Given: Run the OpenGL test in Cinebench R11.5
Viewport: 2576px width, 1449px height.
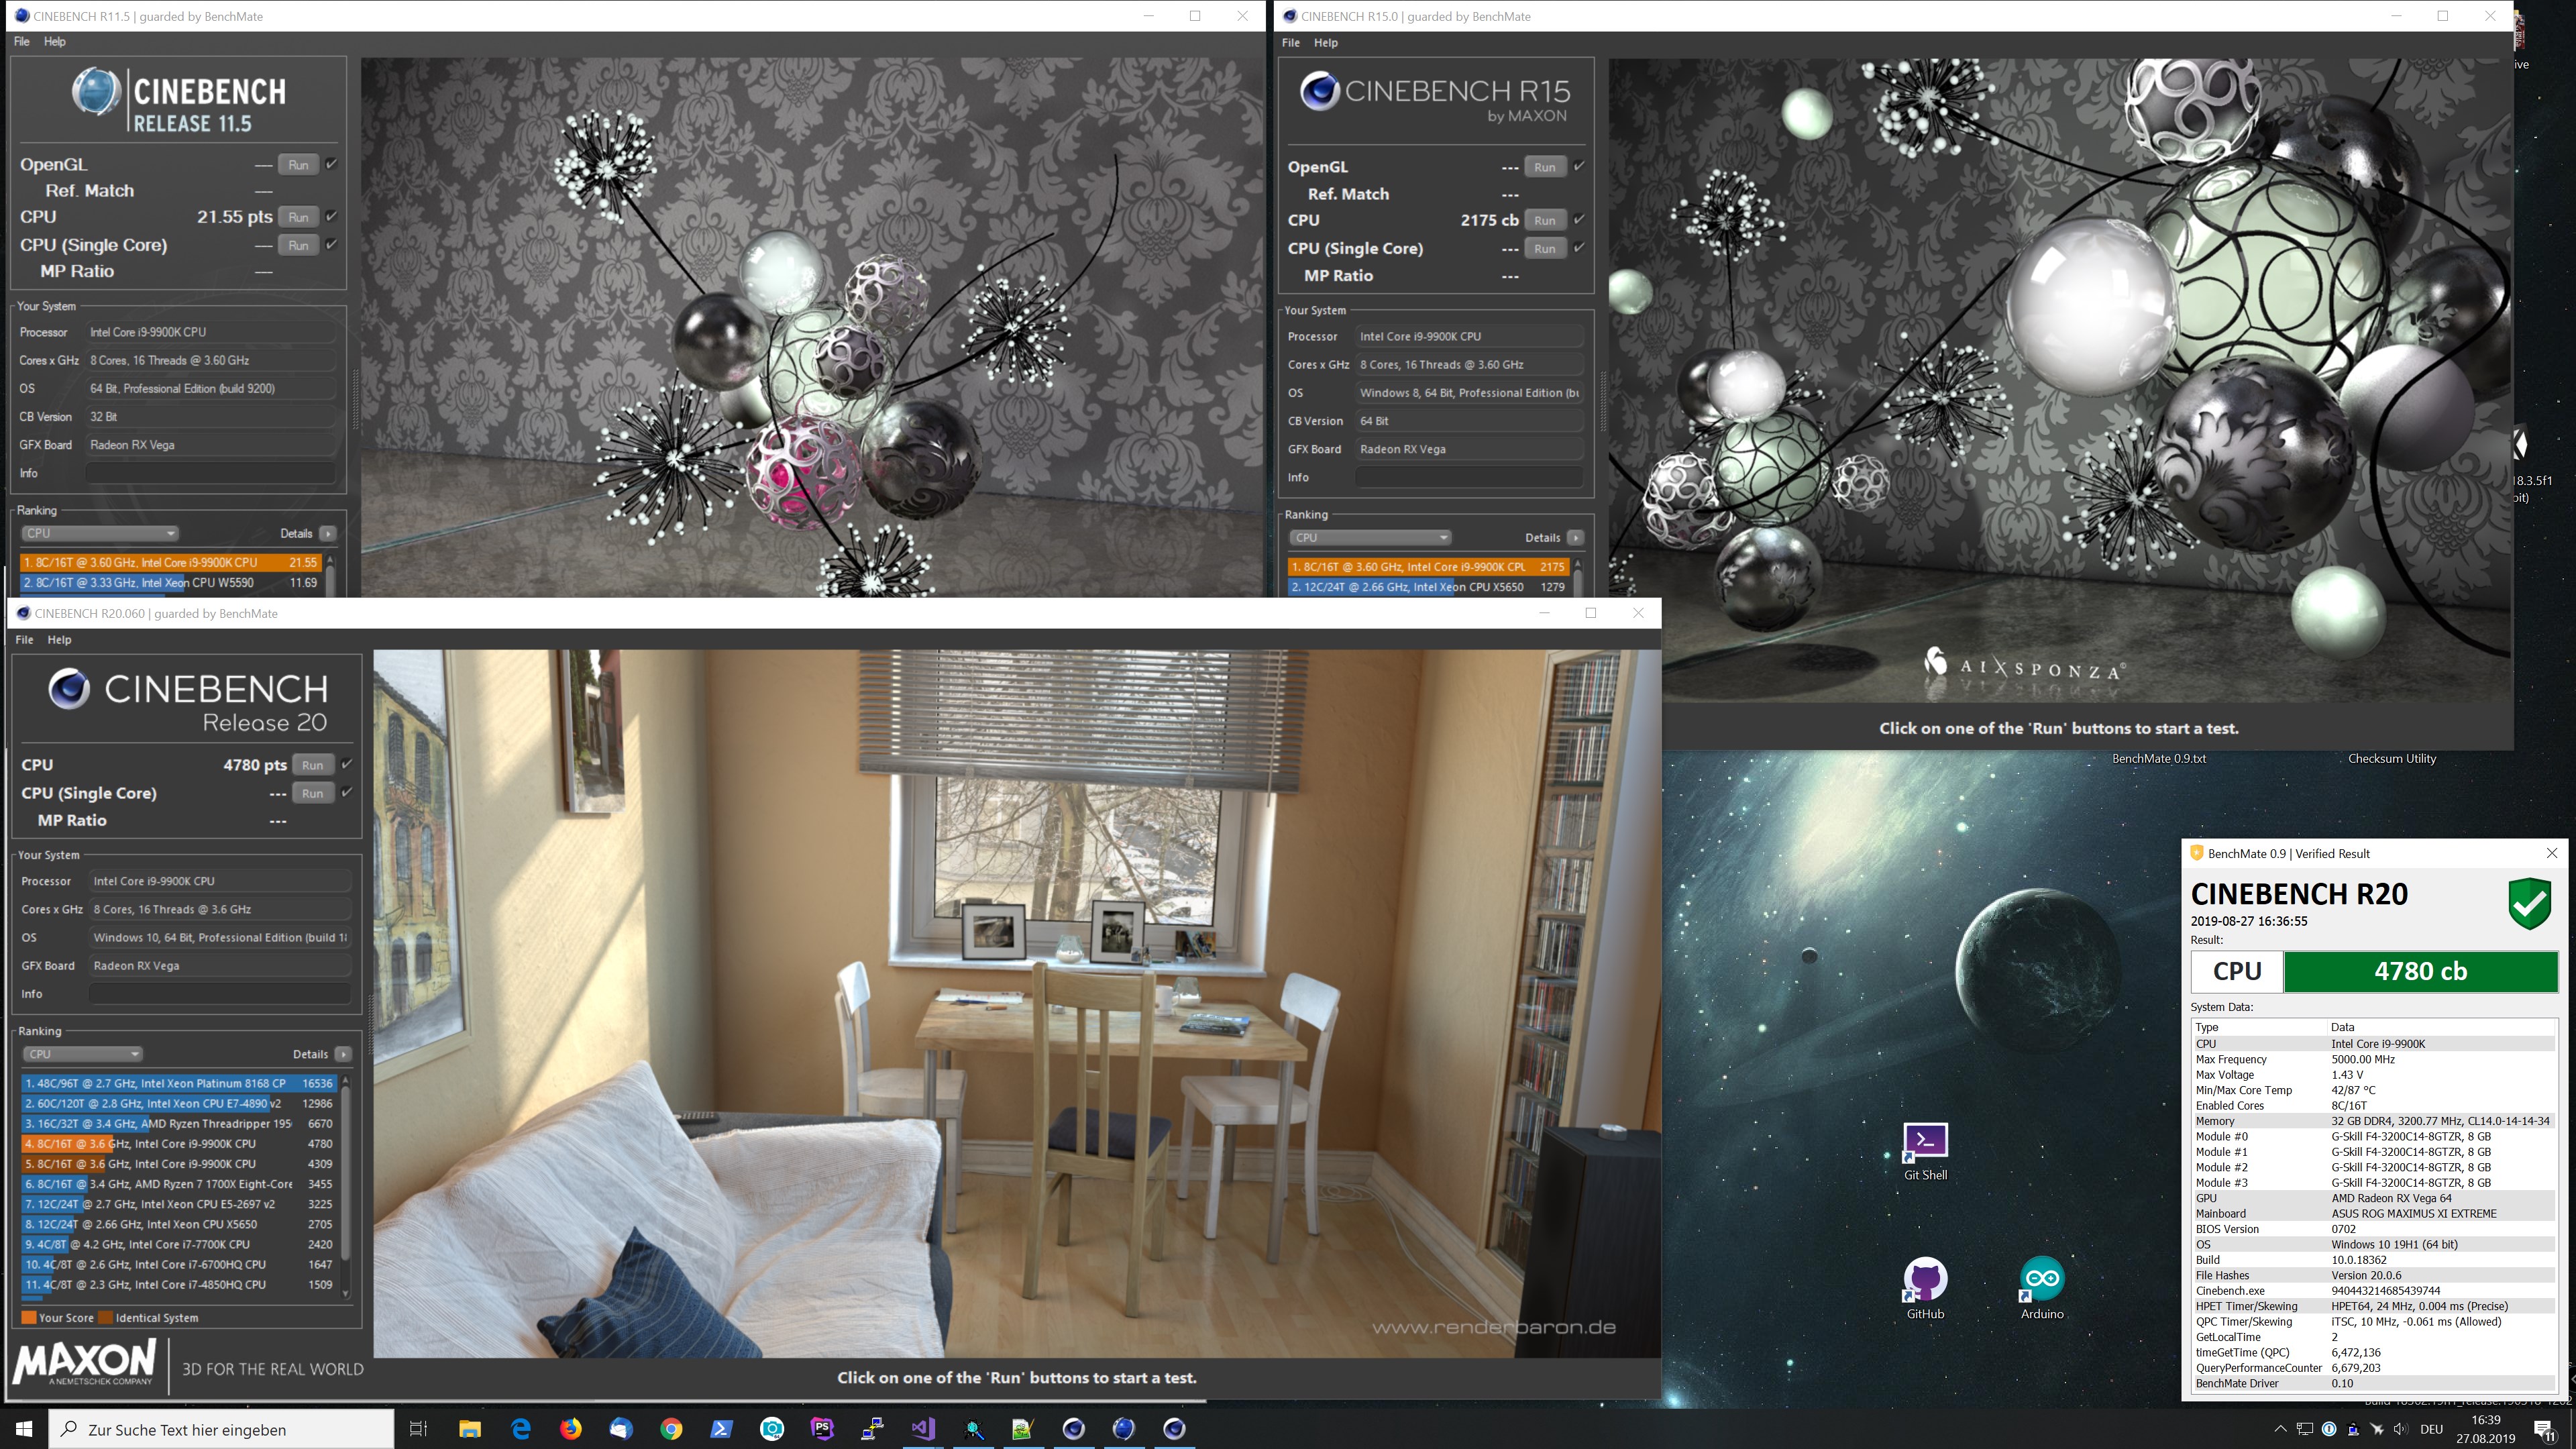Looking at the screenshot, I should (x=298, y=165).
